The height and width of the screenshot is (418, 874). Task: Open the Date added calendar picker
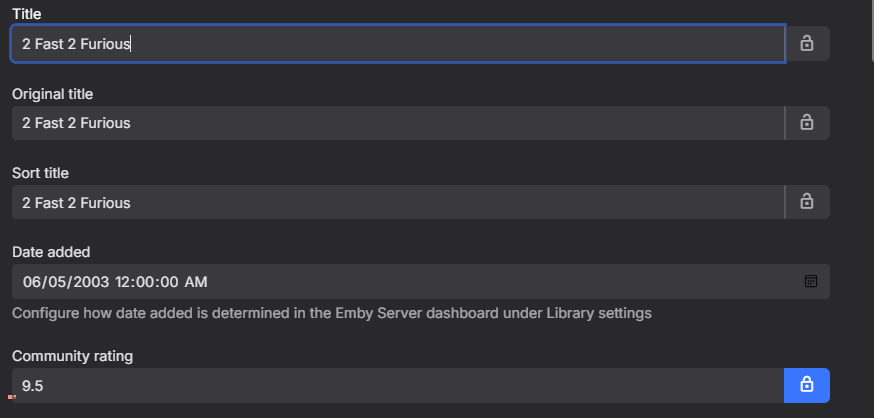tap(811, 281)
